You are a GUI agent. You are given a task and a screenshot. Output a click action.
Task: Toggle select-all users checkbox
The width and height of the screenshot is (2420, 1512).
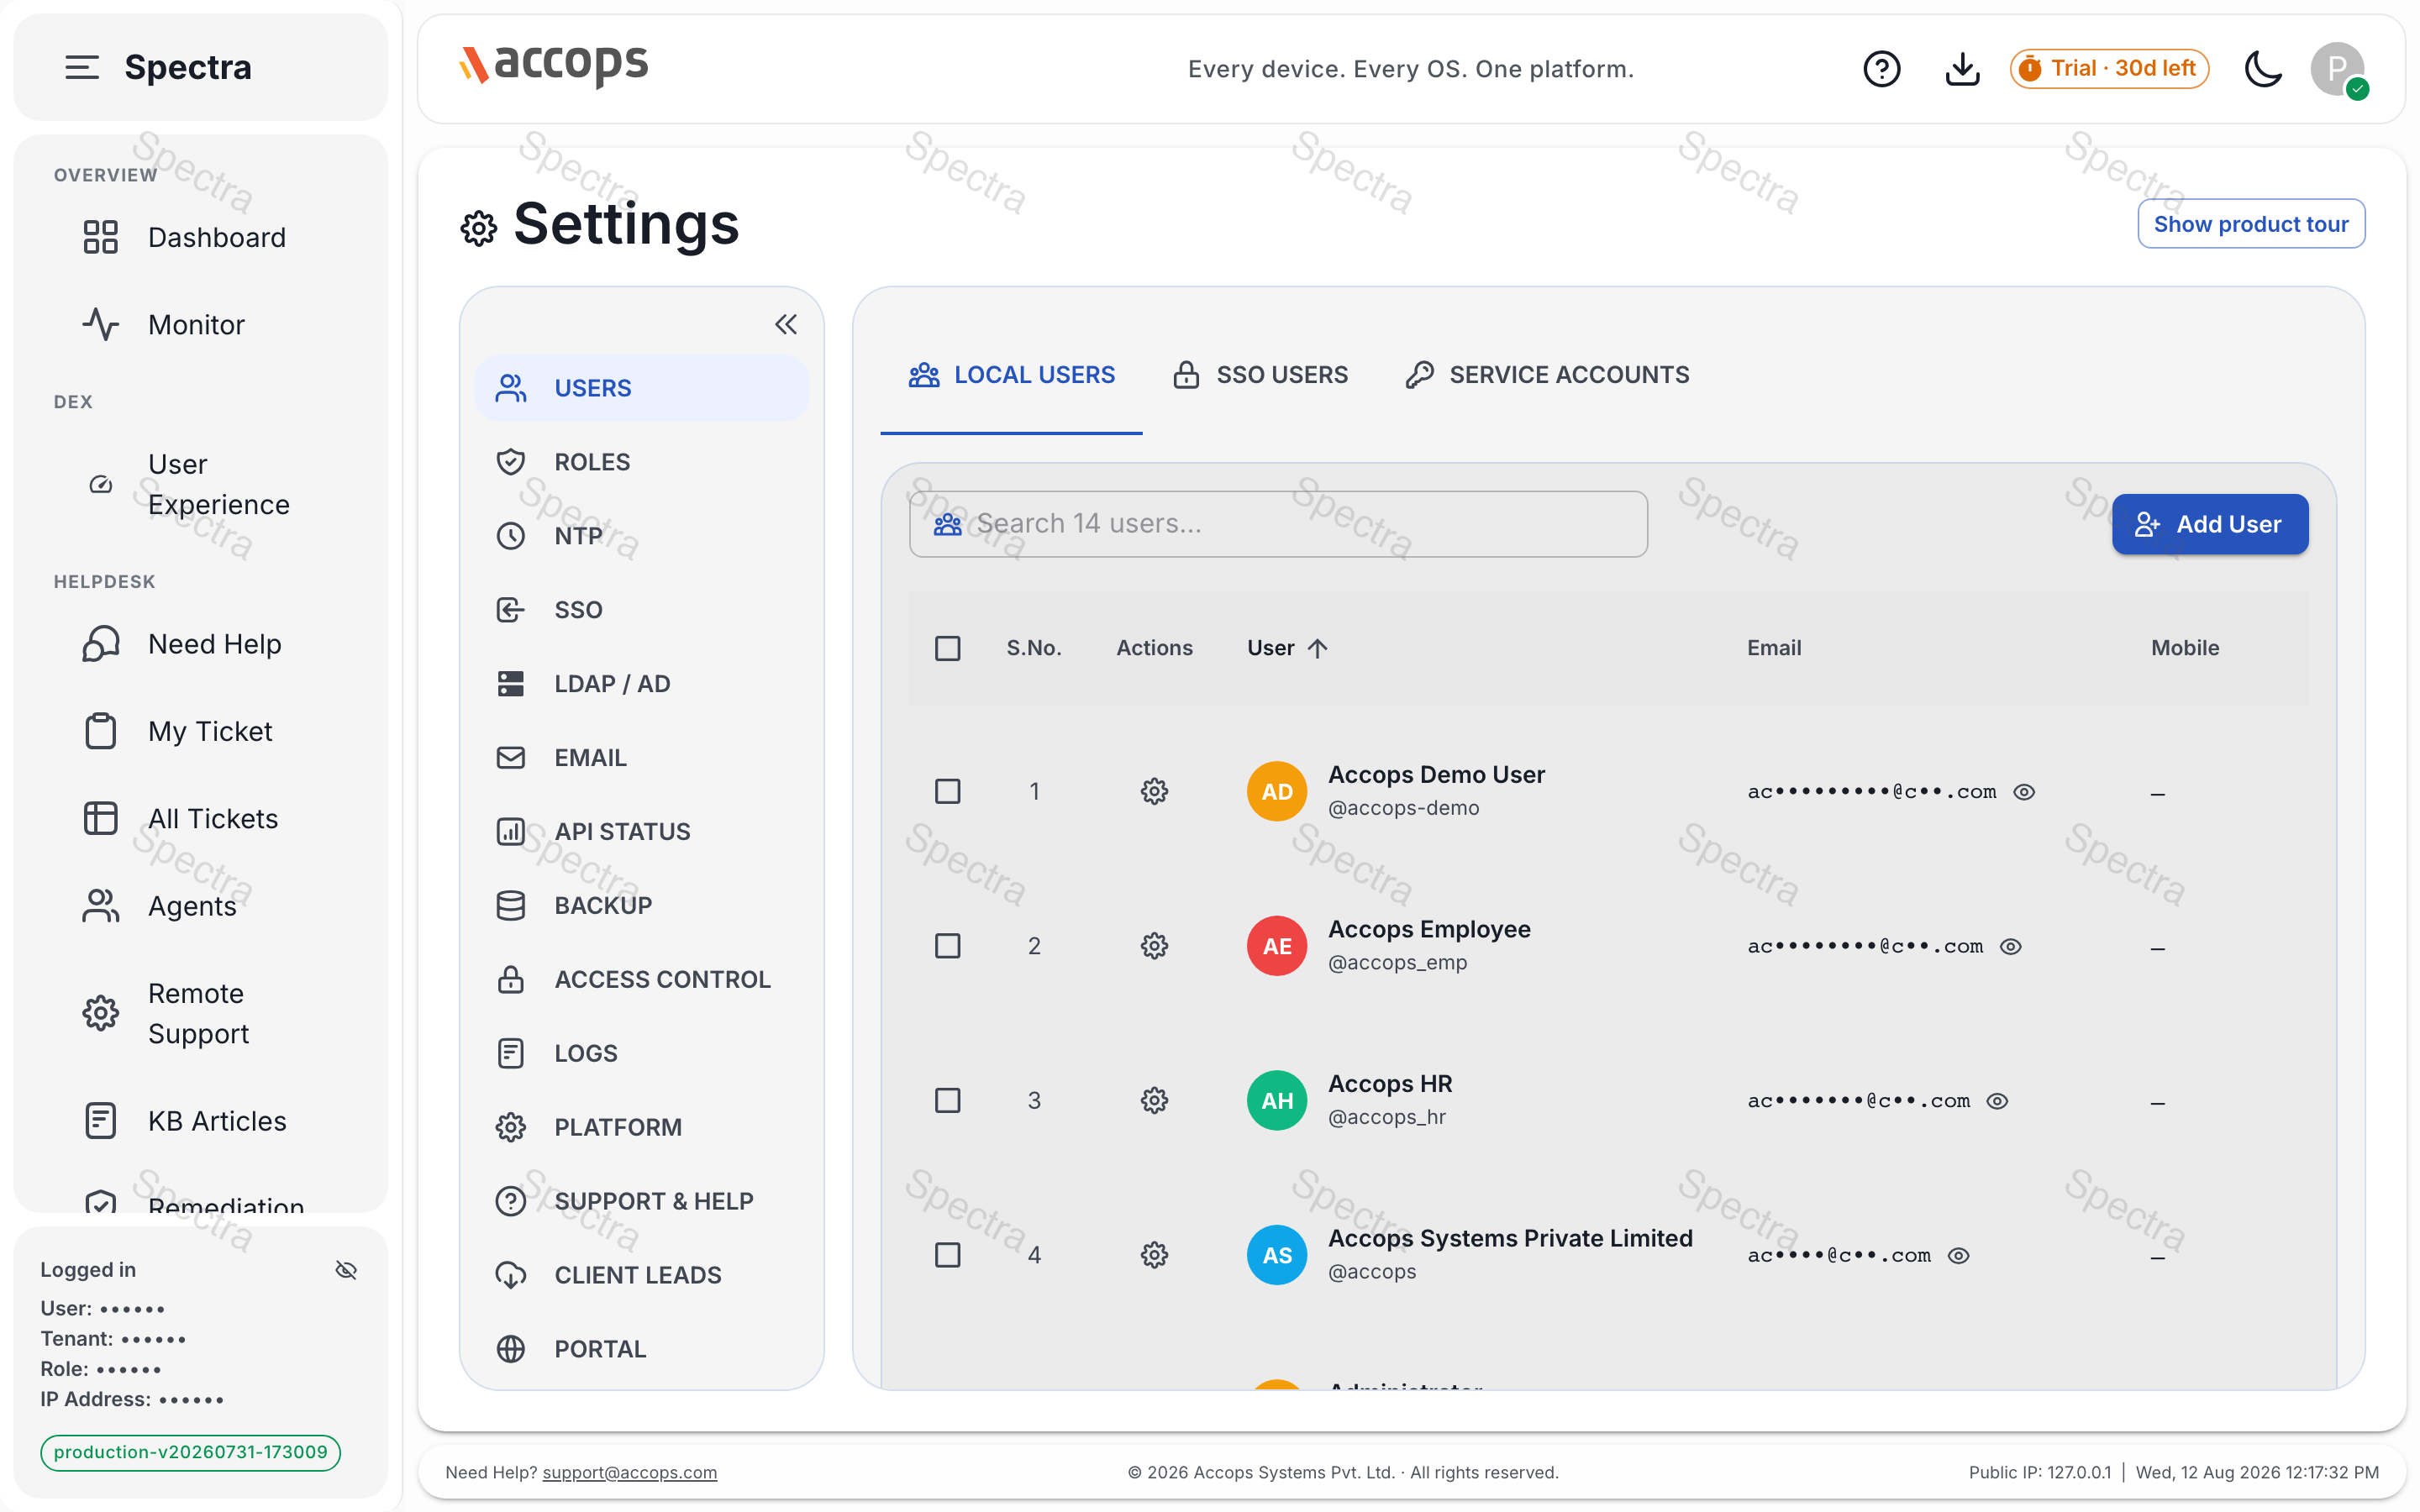[x=947, y=648]
